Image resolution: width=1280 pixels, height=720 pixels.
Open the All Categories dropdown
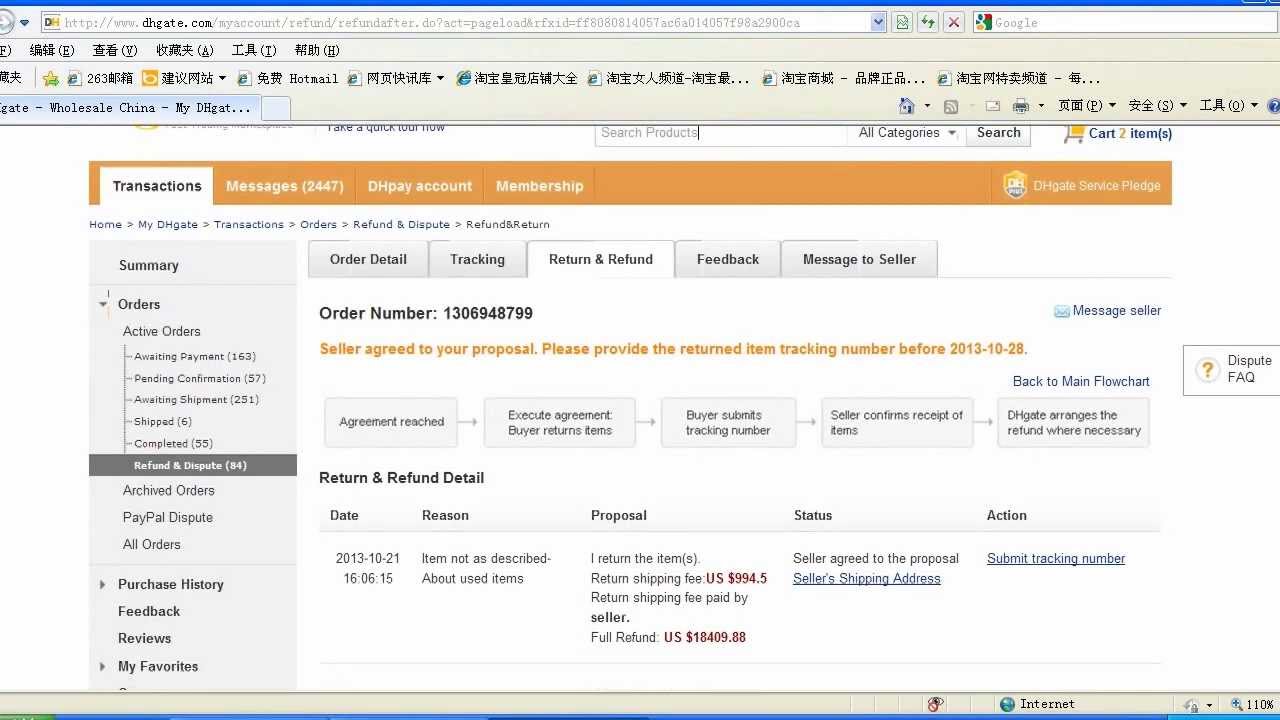[x=907, y=132]
